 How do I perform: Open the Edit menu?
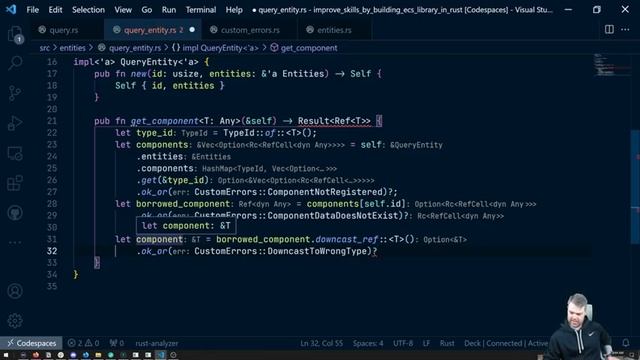55,10
